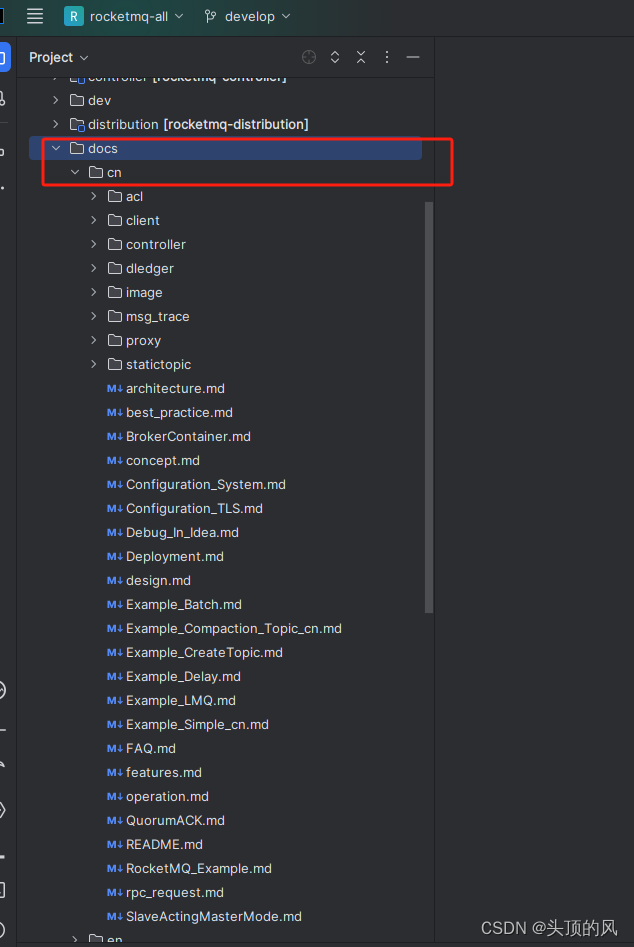
Task: Click the statictopic folder icon
Action: 115,364
